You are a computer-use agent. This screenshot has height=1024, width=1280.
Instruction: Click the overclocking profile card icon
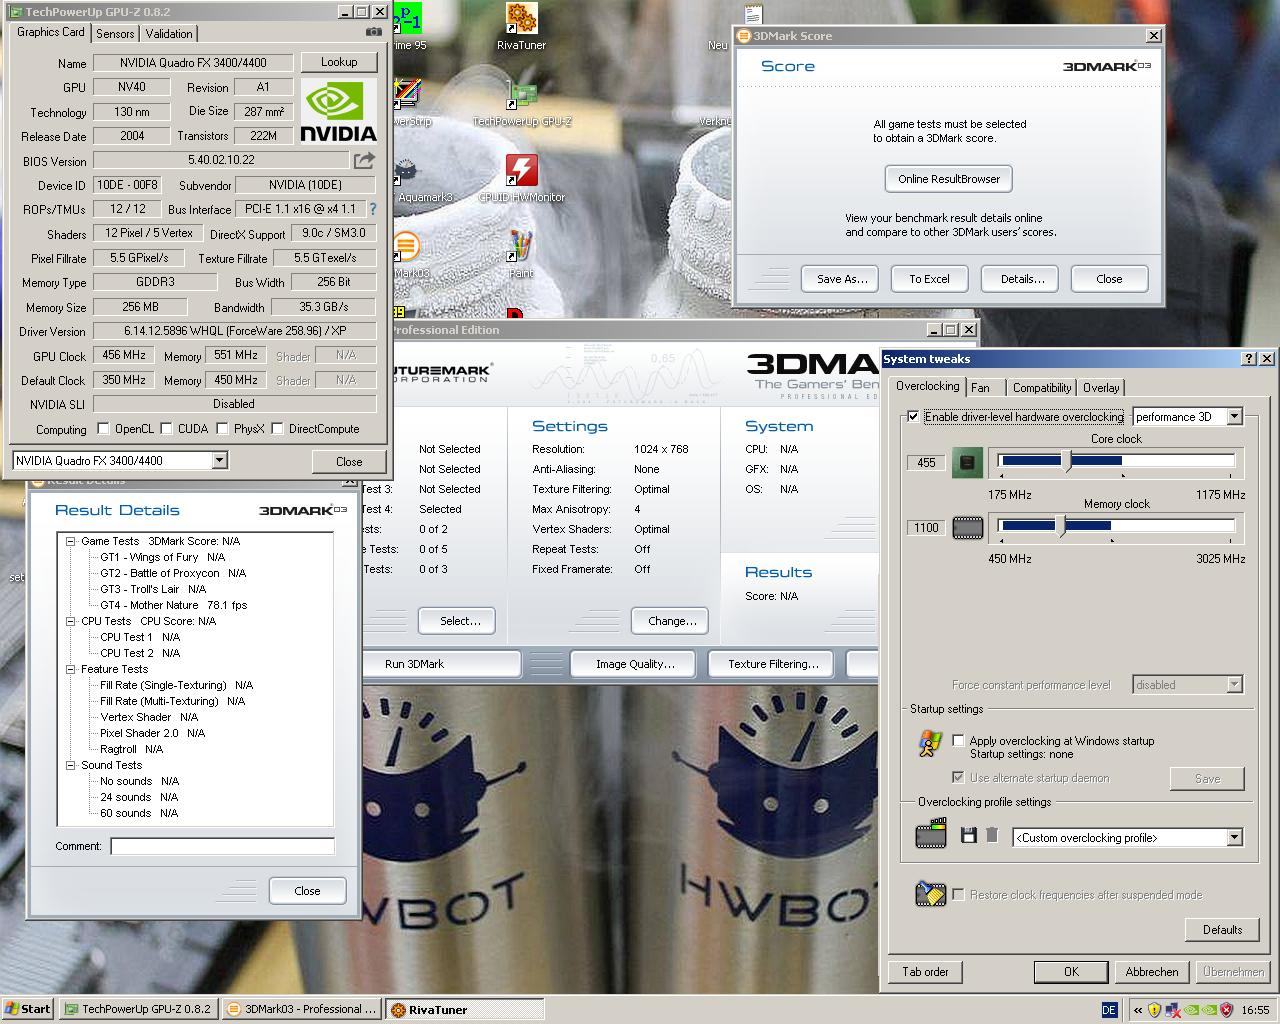931,833
